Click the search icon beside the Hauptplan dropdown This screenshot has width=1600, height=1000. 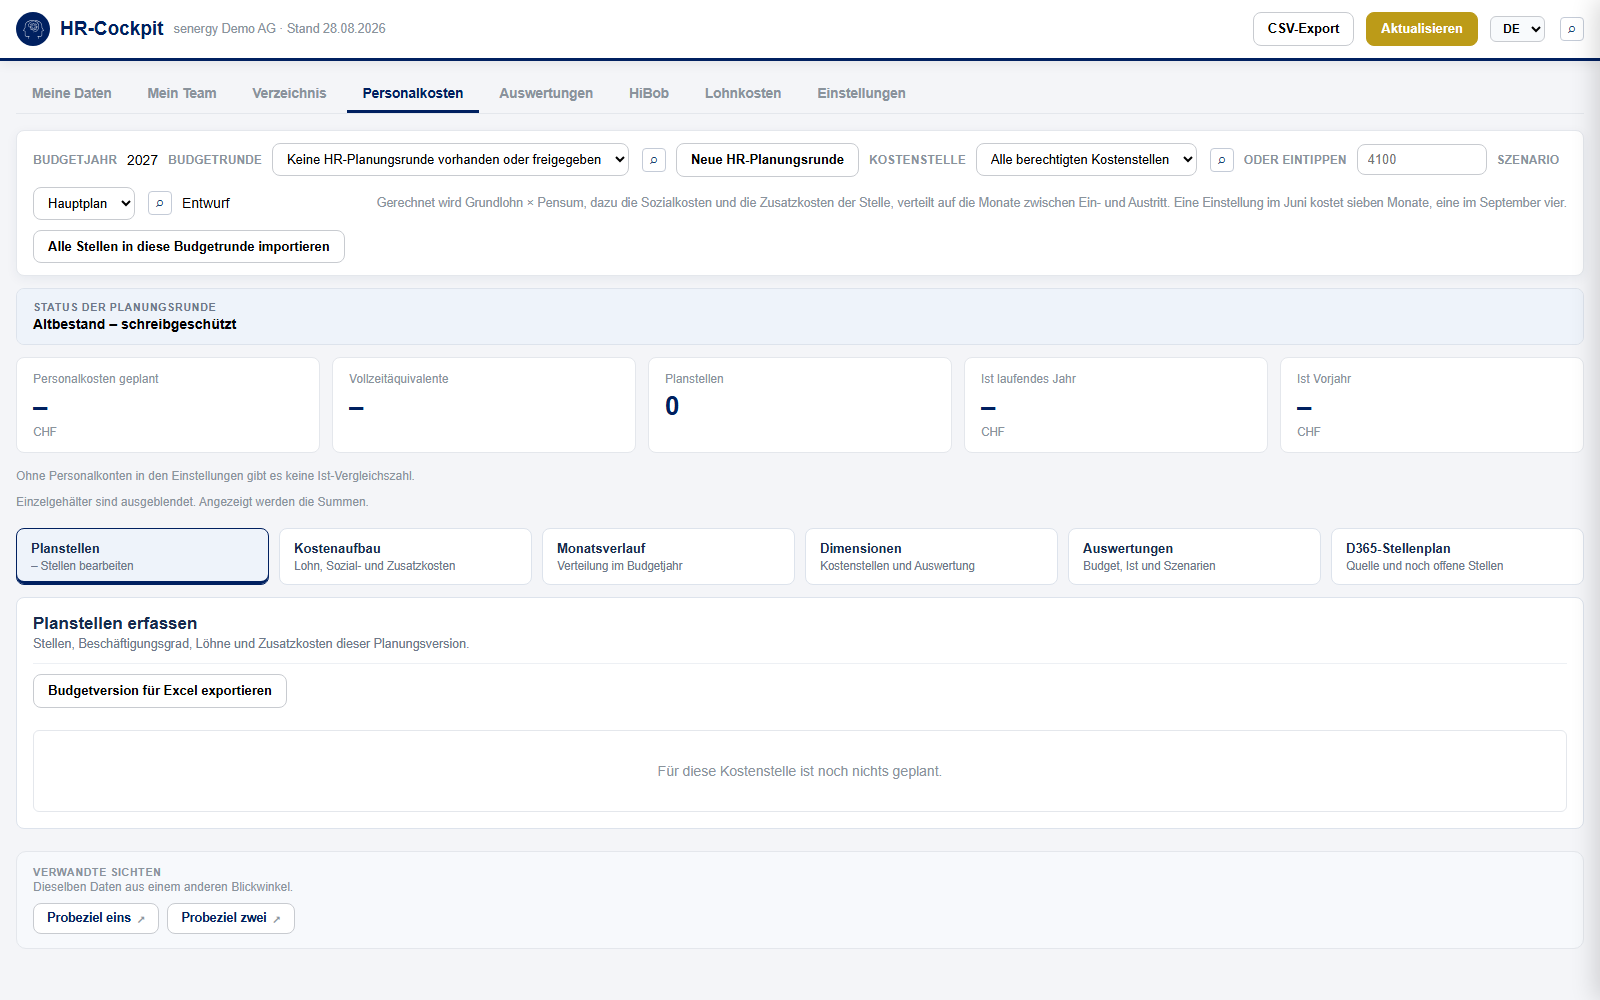tap(160, 203)
